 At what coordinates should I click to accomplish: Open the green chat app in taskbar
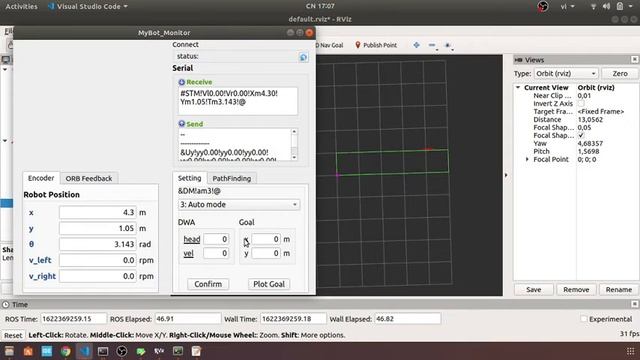[141, 351]
